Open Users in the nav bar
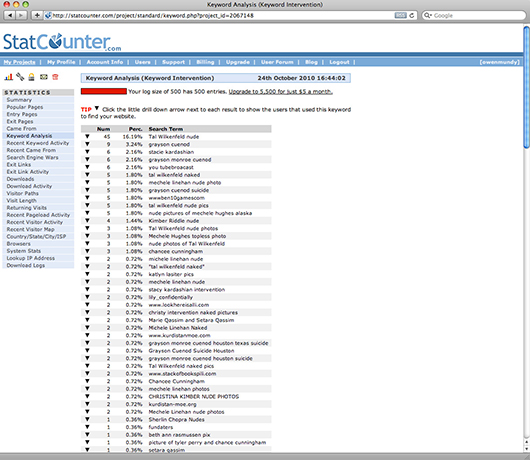Viewport: 530px width, 460px height. (x=143, y=62)
